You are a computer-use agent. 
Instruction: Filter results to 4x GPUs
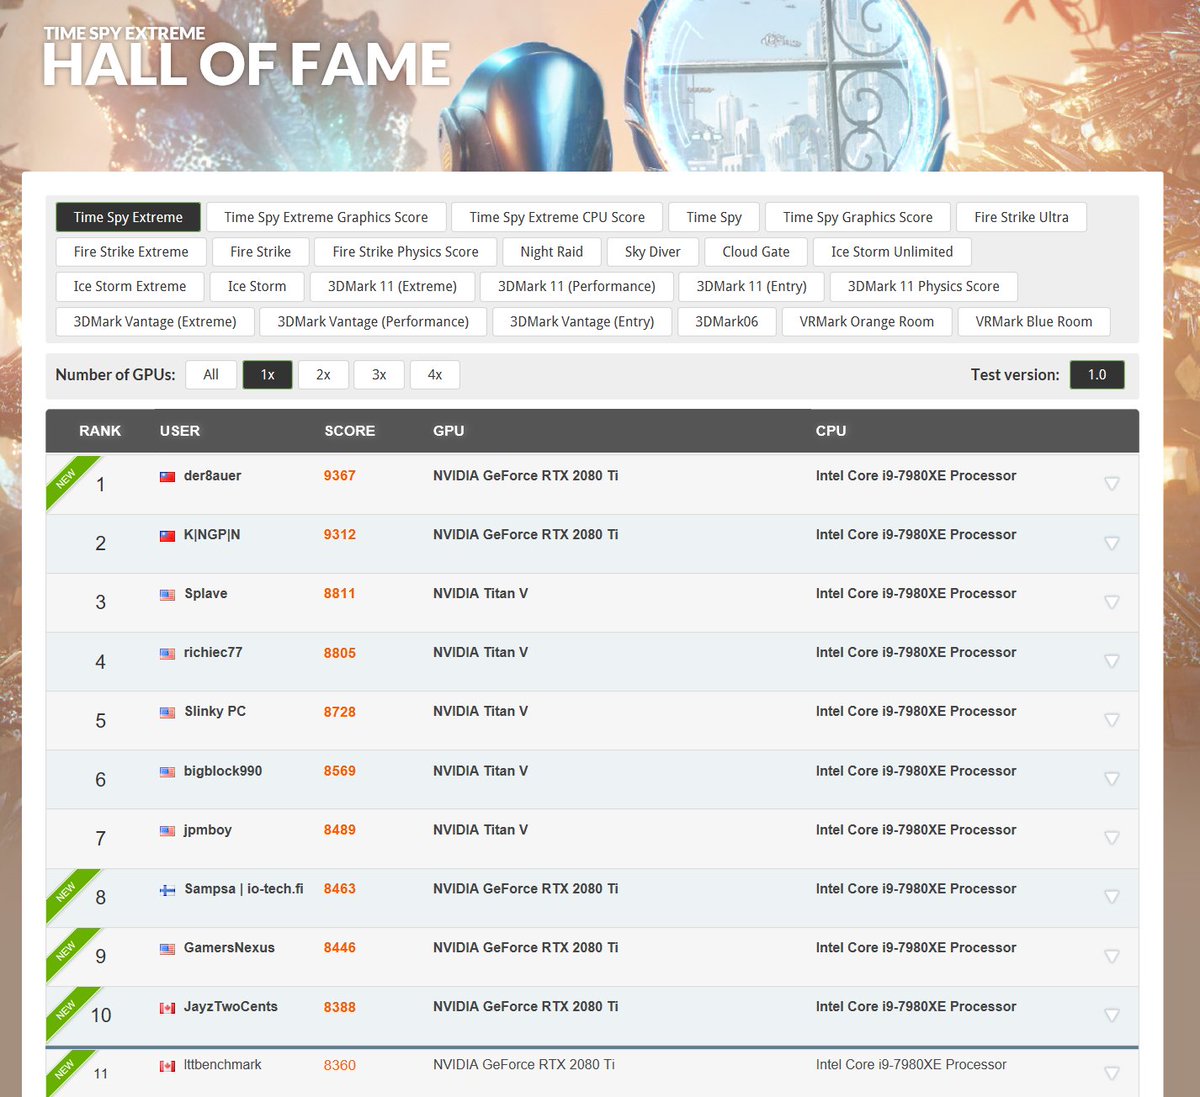pos(435,375)
